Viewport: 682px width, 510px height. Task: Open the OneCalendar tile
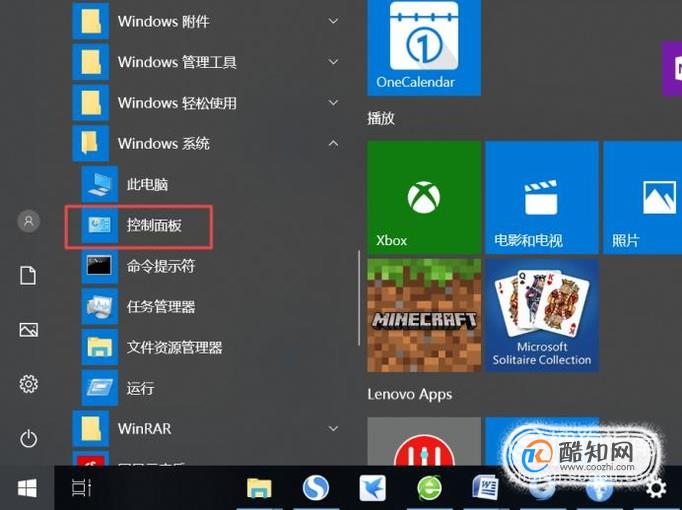click(424, 47)
